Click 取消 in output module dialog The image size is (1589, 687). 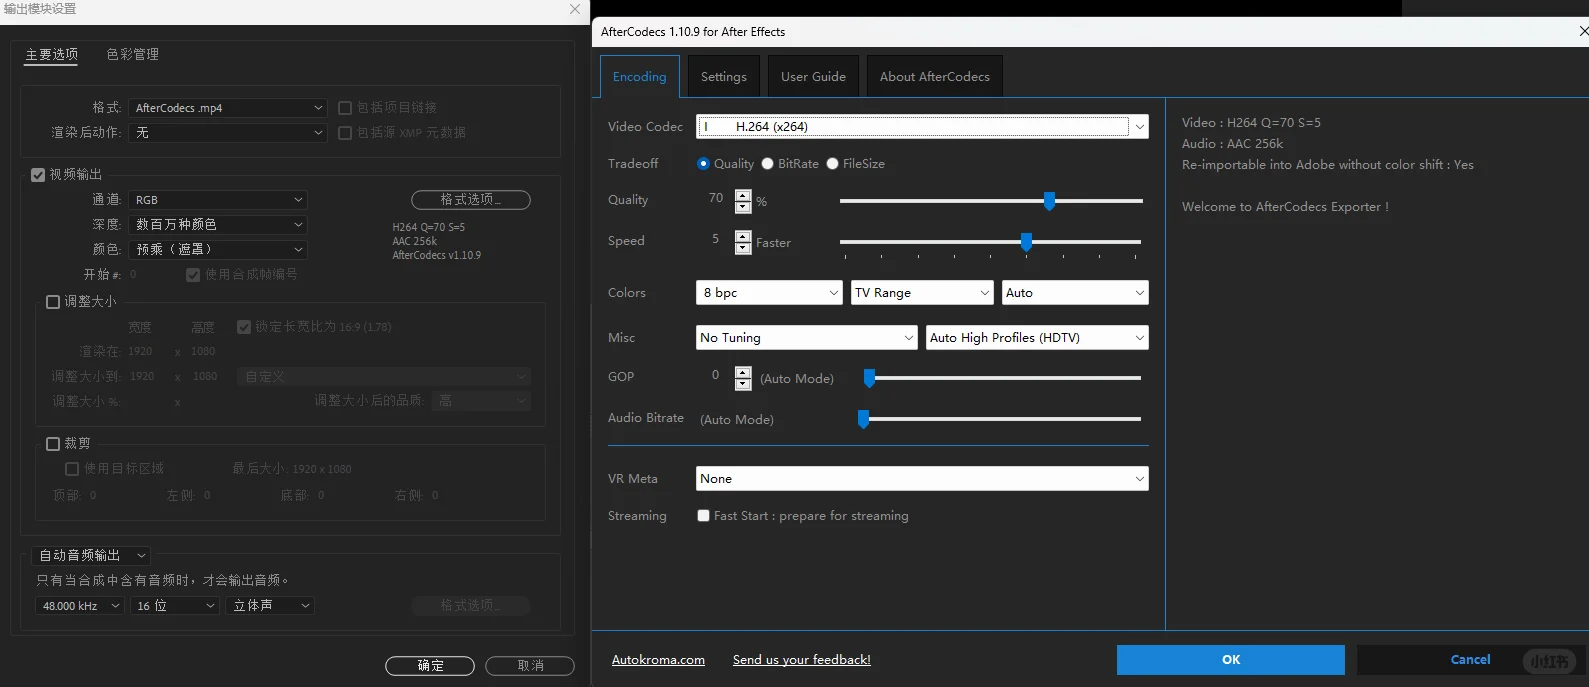(530, 666)
